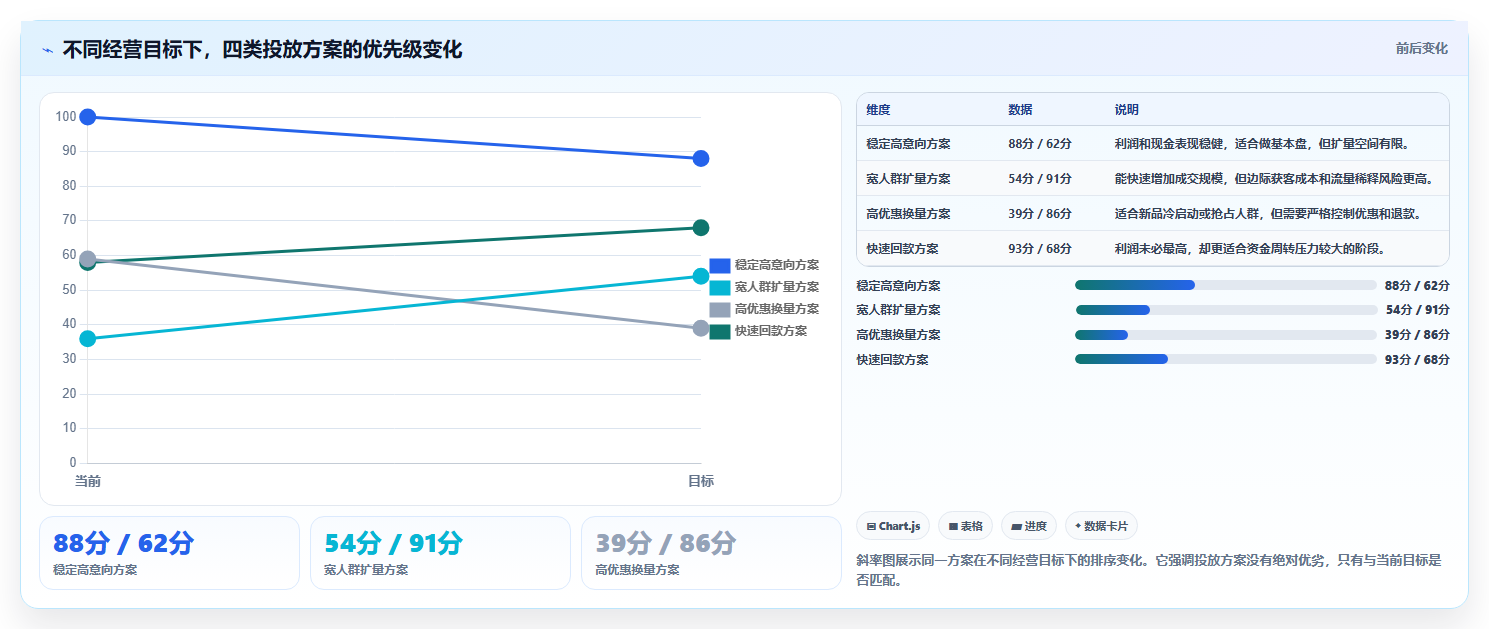Open the 88分 / 62分 data card

169,553
